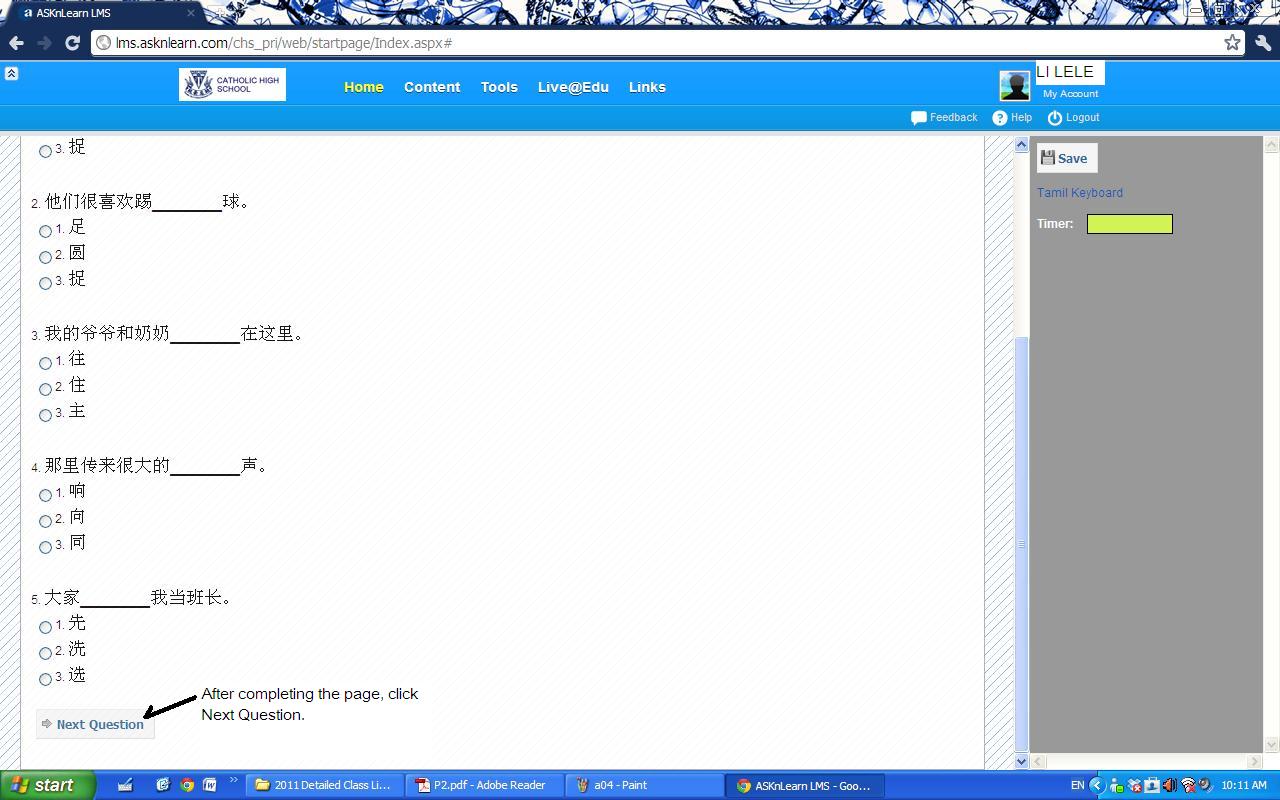Click the Windows start button
Viewport: 1280px width, 800px height.
[47, 785]
